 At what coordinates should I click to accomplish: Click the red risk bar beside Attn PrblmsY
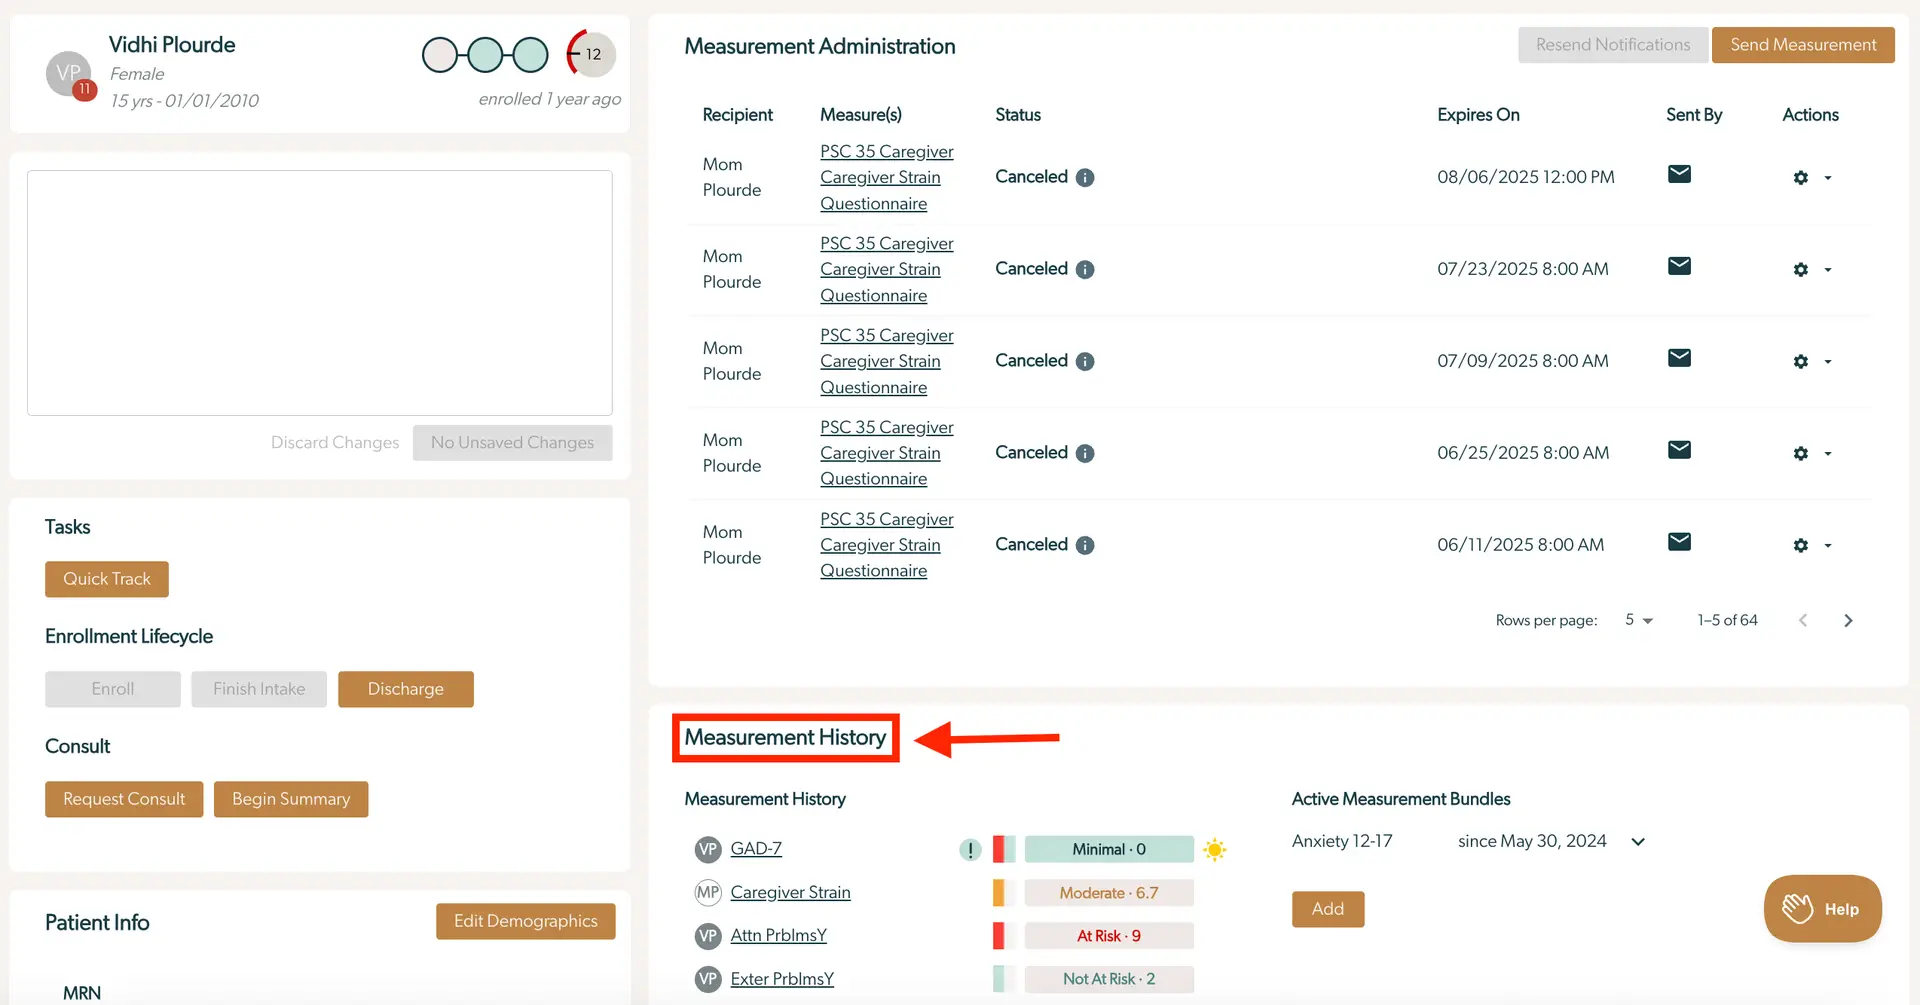coord(999,936)
